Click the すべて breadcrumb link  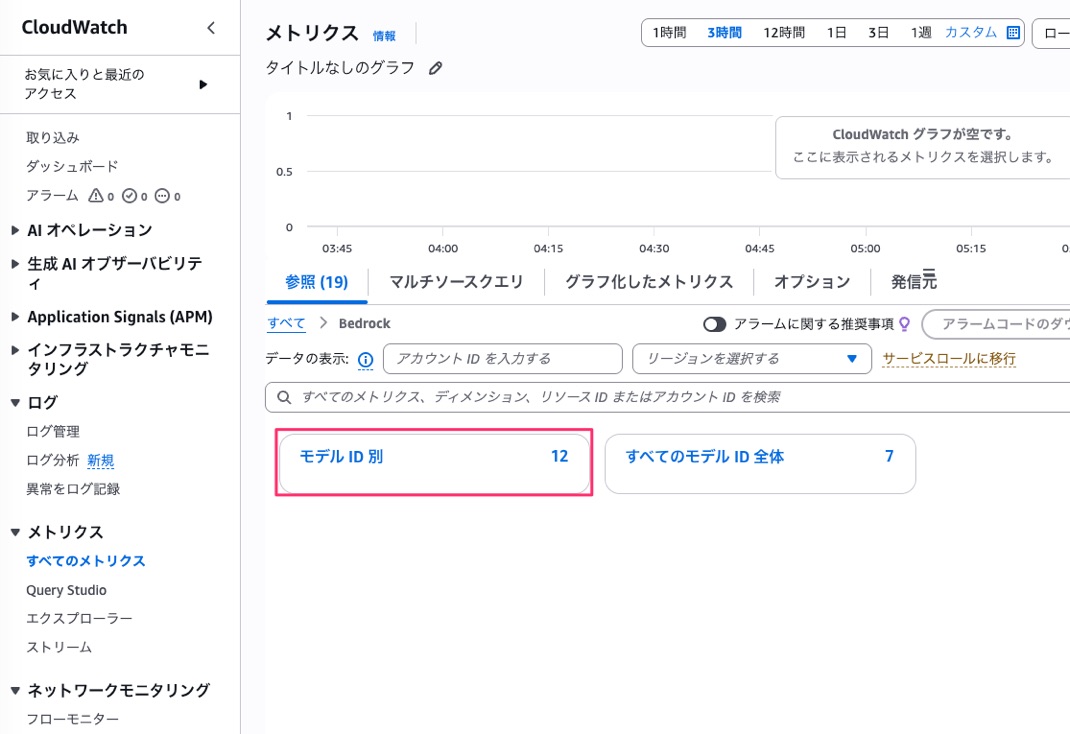pos(286,323)
